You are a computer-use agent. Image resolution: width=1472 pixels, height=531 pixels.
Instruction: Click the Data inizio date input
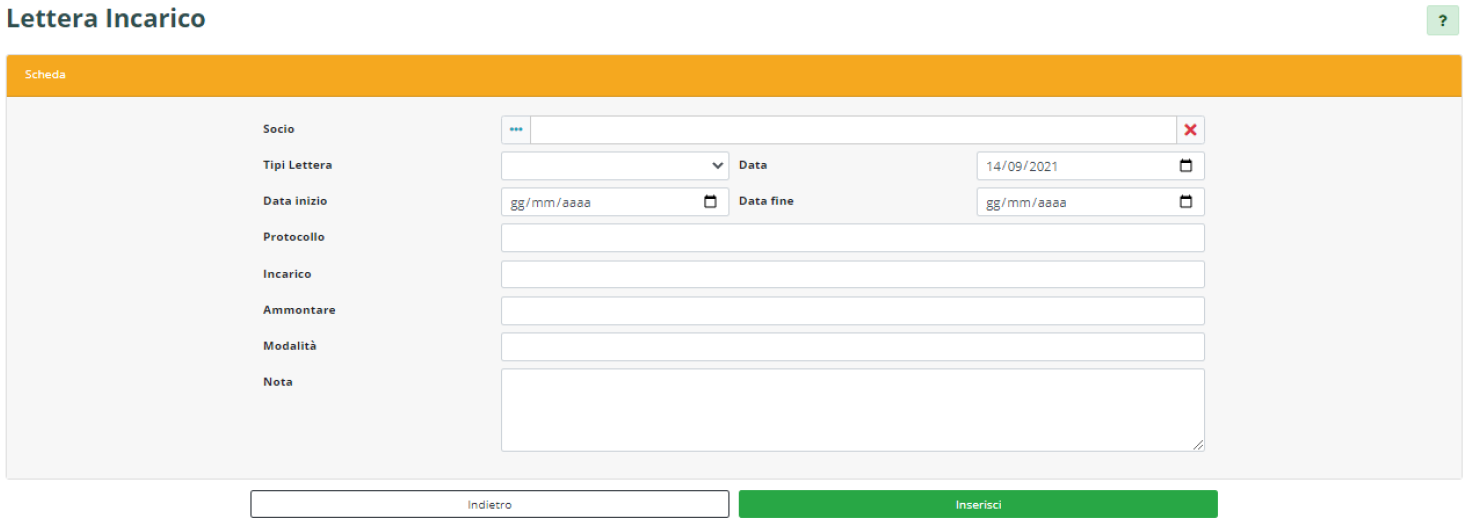point(600,202)
